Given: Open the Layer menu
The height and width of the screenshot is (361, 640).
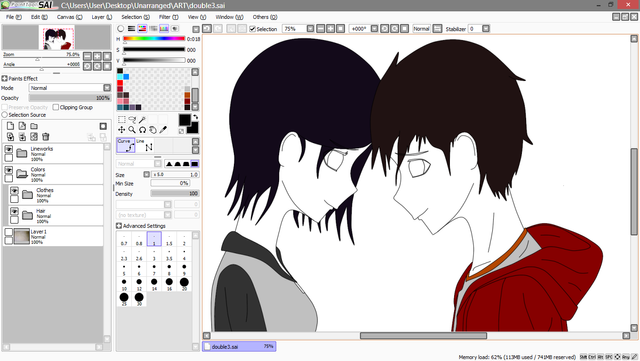Looking at the screenshot, I should [x=102, y=17].
